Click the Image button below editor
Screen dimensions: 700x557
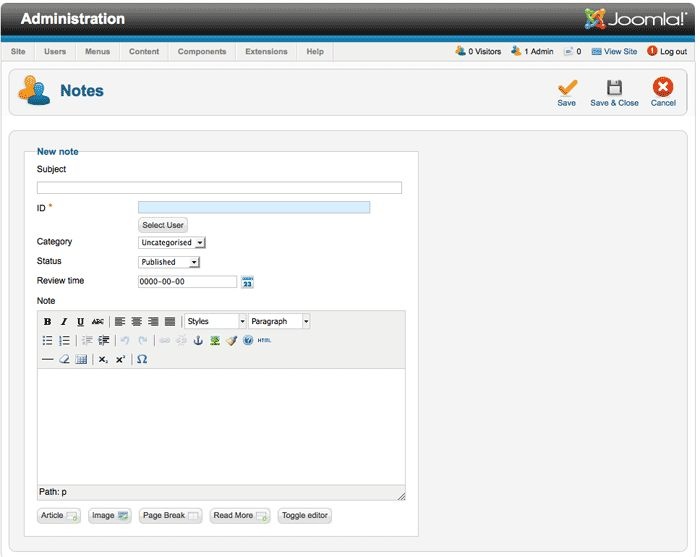[110, 515]
